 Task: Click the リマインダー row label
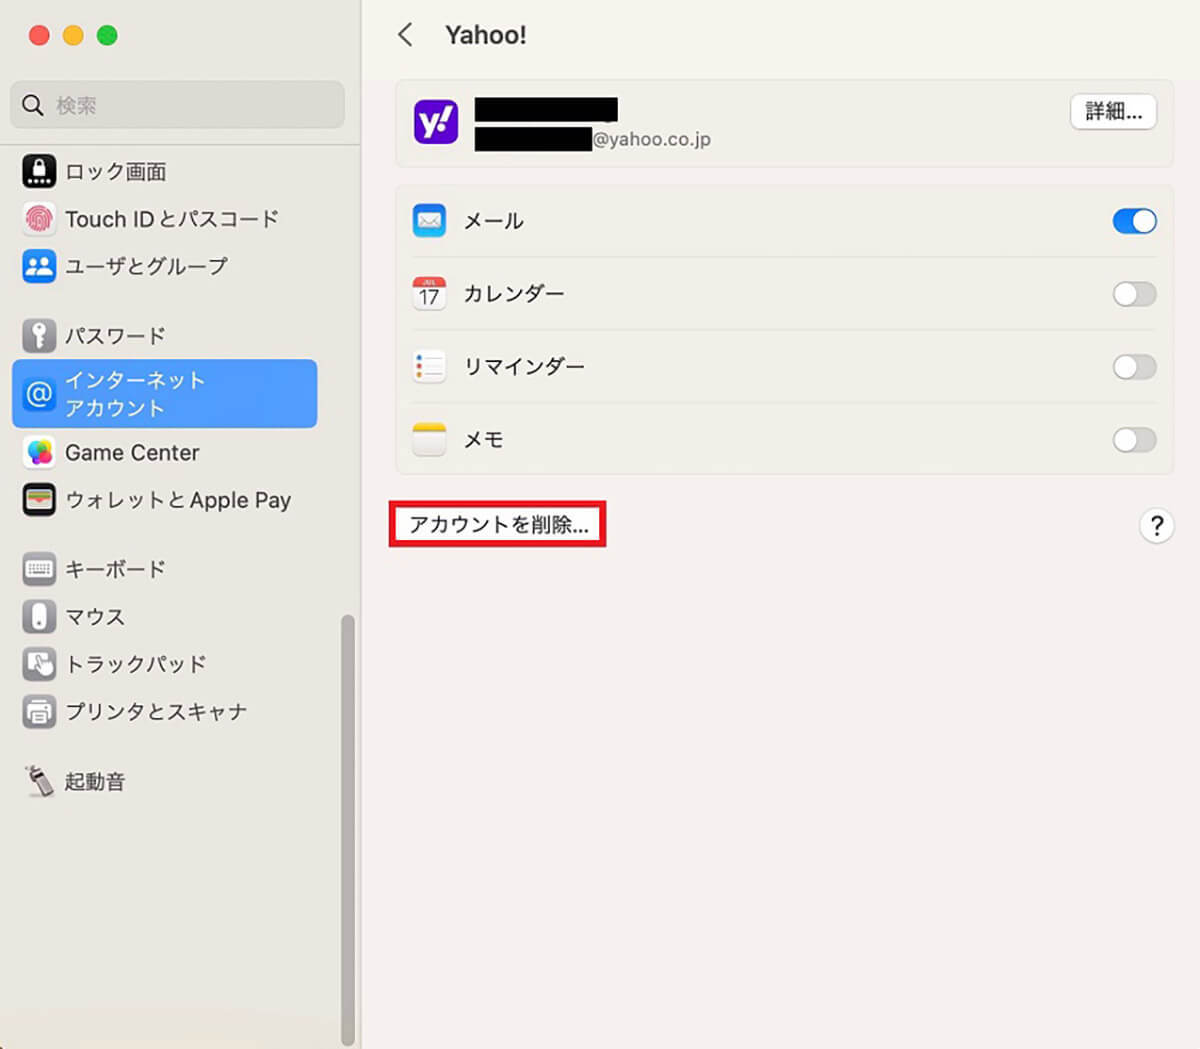pyautogui.click(x=524, y=367)
